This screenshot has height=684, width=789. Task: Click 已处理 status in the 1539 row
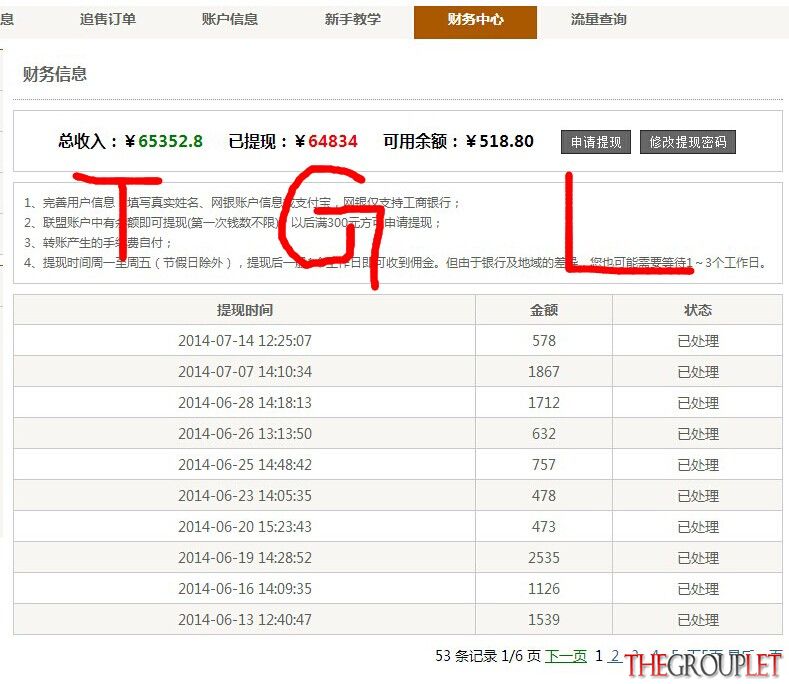[x=698, y=620]
